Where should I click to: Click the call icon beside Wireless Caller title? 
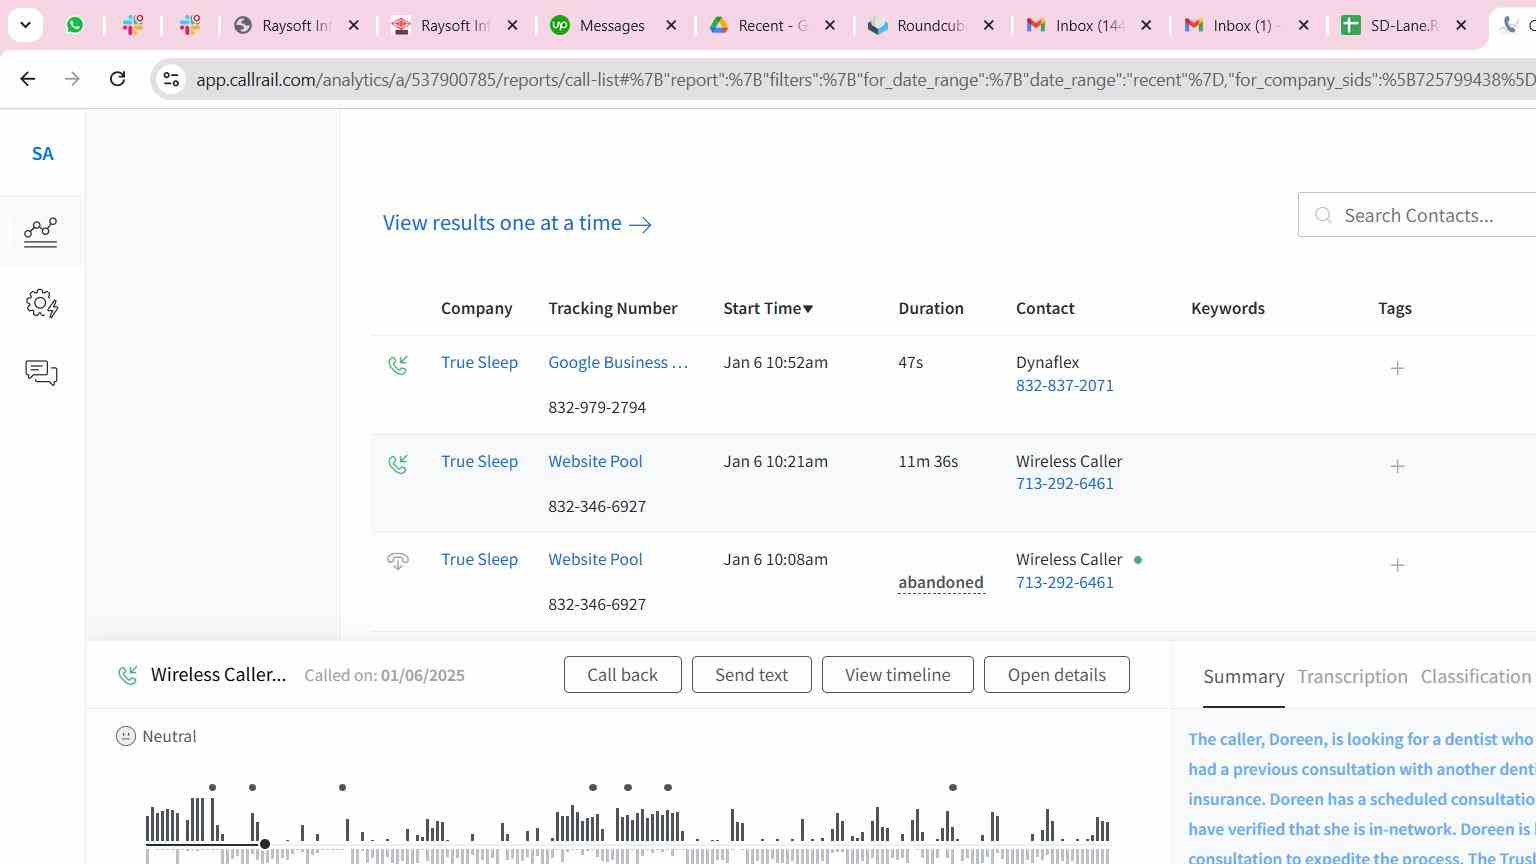point(128,675)
